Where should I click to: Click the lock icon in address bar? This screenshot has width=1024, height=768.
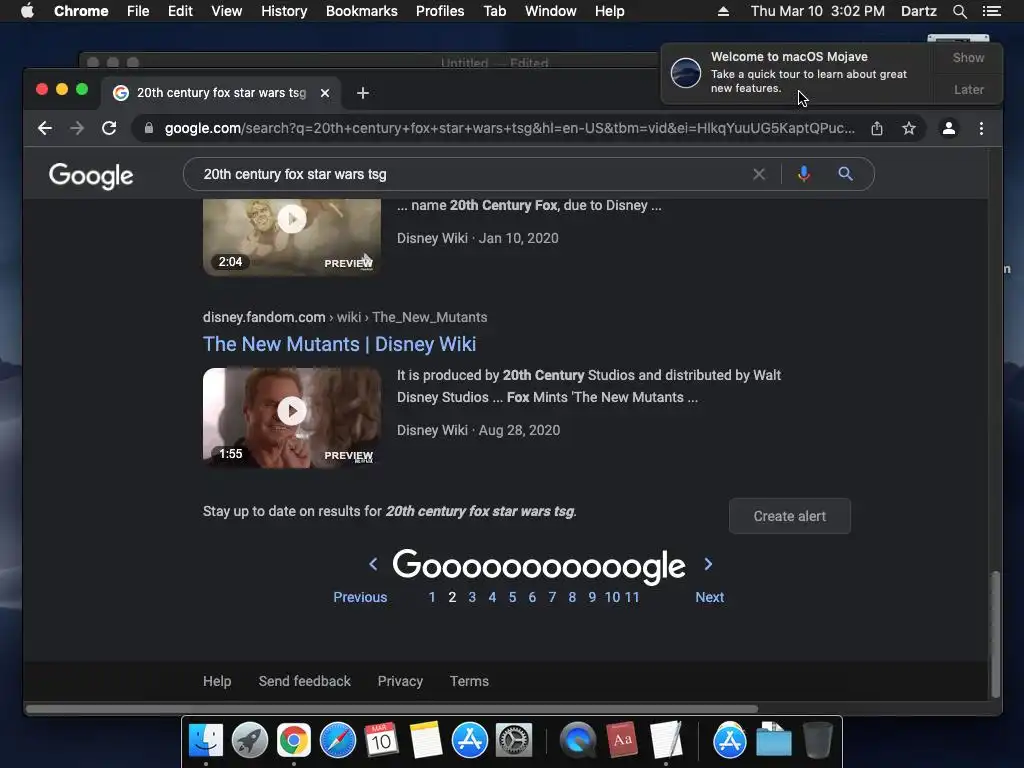pyautogui.click(x=149, y=128)
